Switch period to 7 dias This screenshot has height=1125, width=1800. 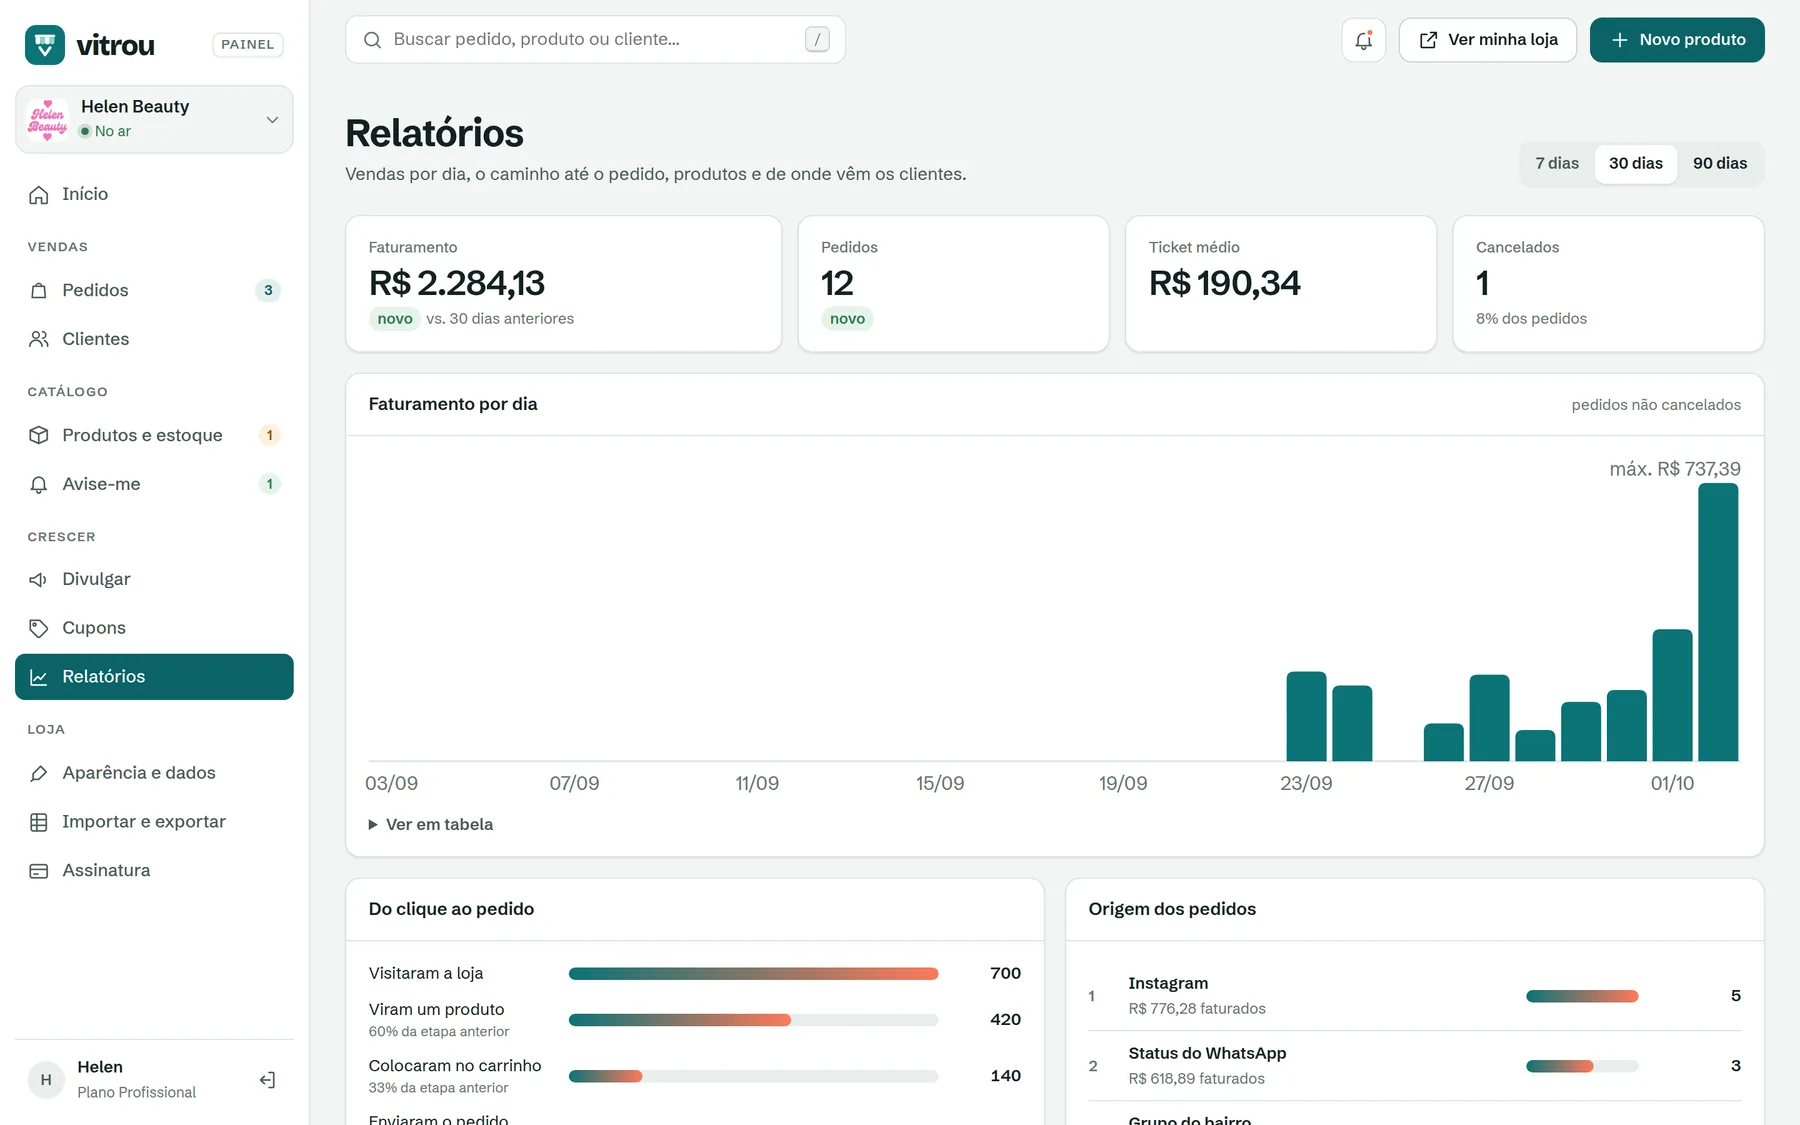pos(1557,164)
